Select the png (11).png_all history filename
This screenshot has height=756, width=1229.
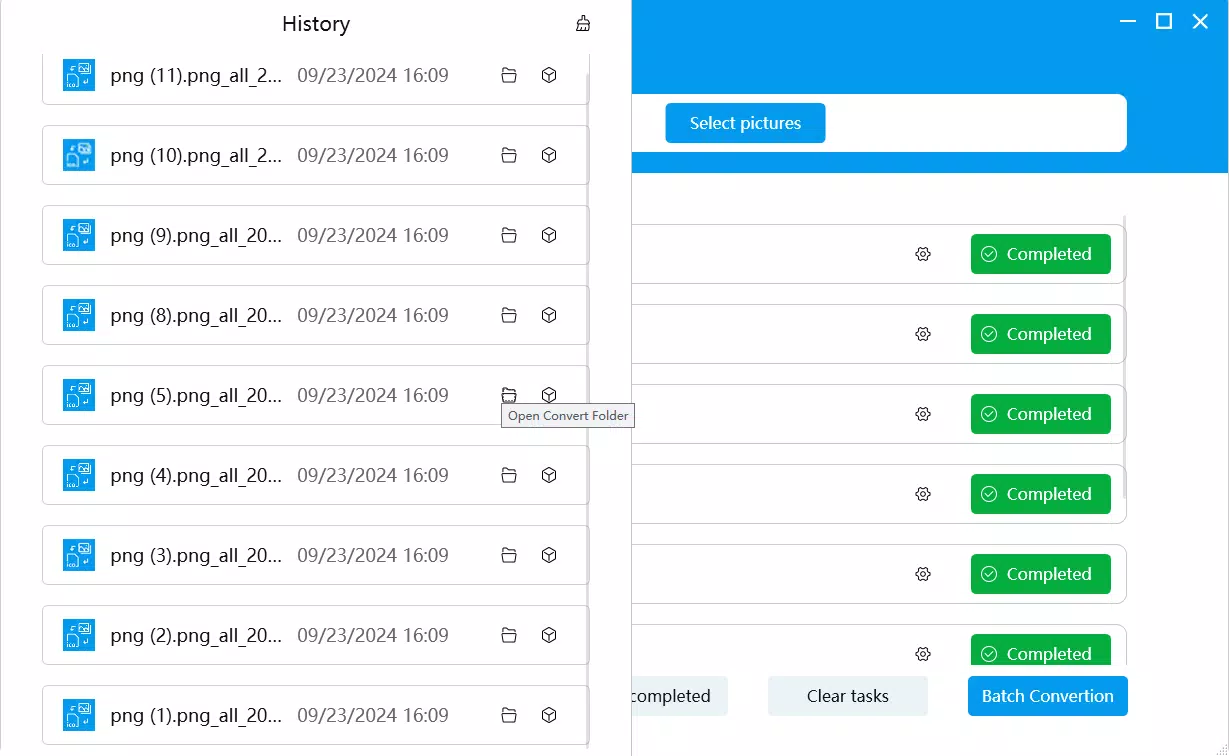coord(196,75)
